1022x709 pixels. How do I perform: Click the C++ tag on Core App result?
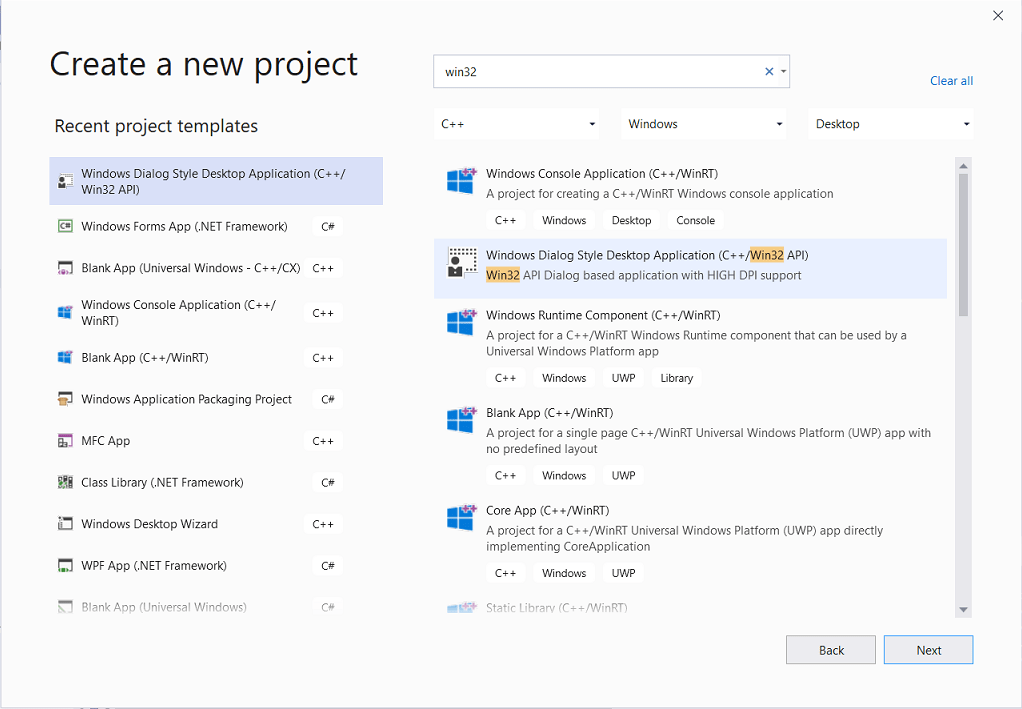click(x=505, y=573)
